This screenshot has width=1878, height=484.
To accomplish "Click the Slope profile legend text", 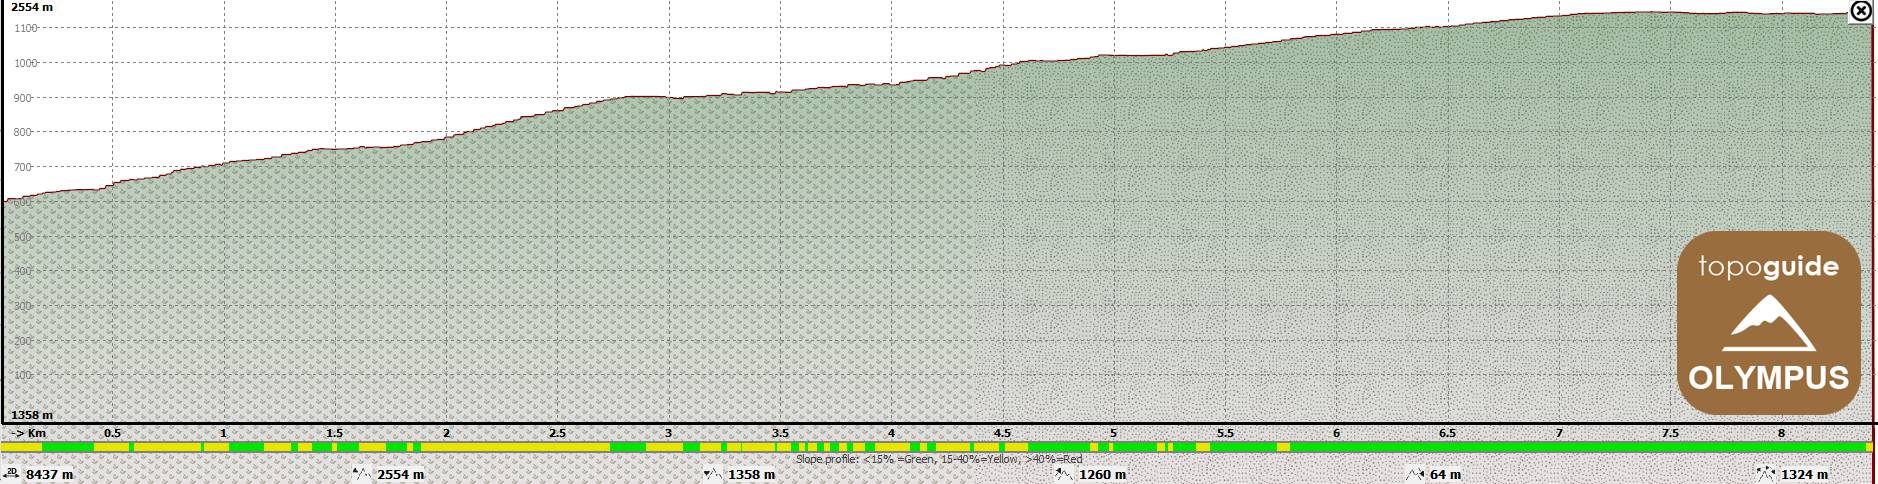I will pos(939,459).
